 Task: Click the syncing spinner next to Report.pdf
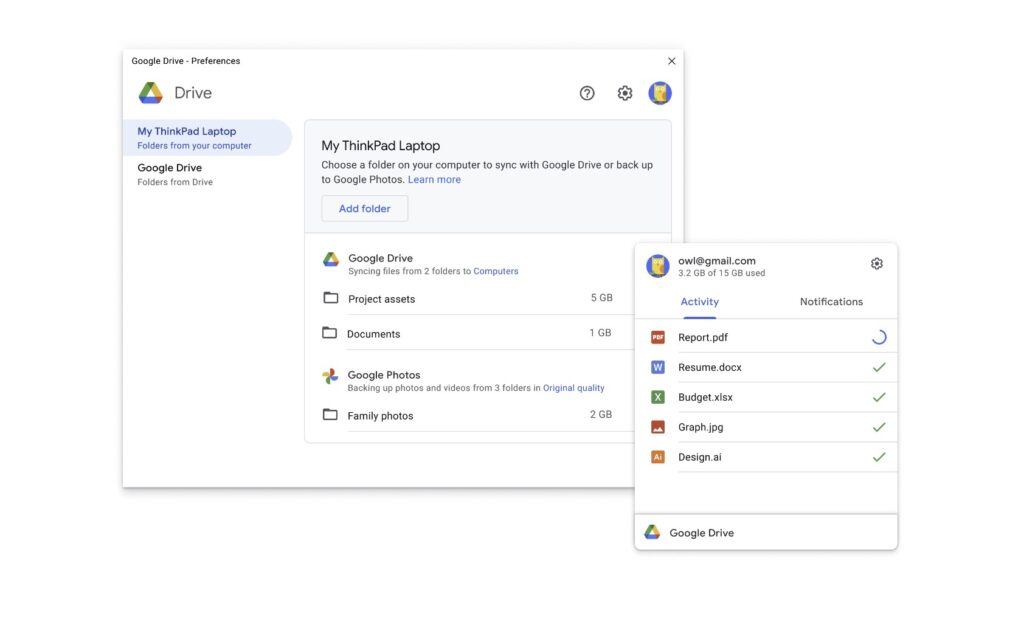pos(879,337)
